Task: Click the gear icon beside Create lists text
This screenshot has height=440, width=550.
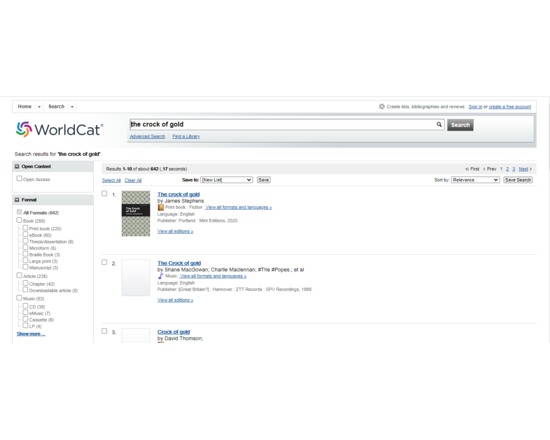Action: click(x=382, y=106)
